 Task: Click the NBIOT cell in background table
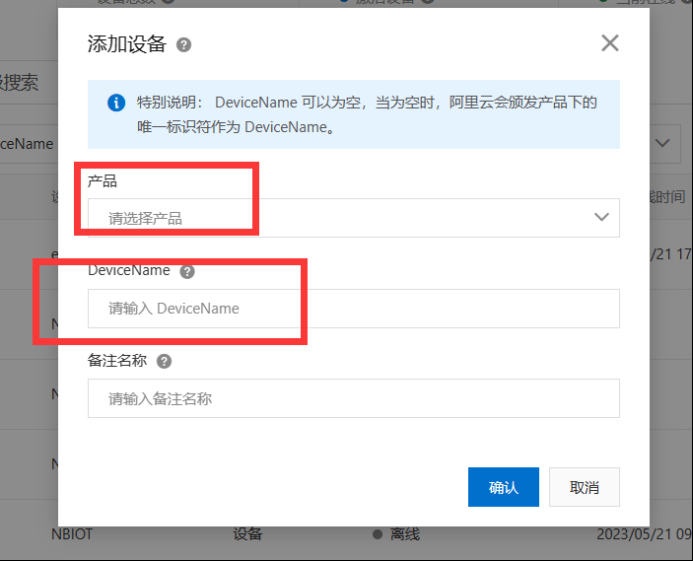pos(72,534)
